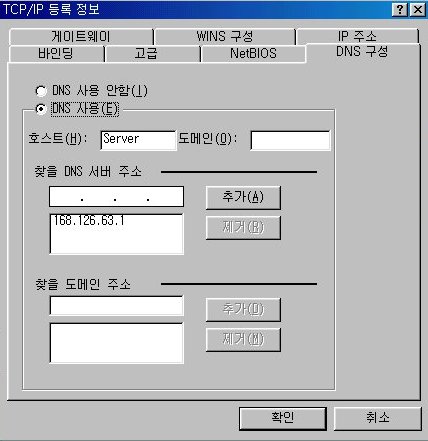Close the TCP/IP dialog with X
Screen dimensions: 428x441
coord(417,10)
